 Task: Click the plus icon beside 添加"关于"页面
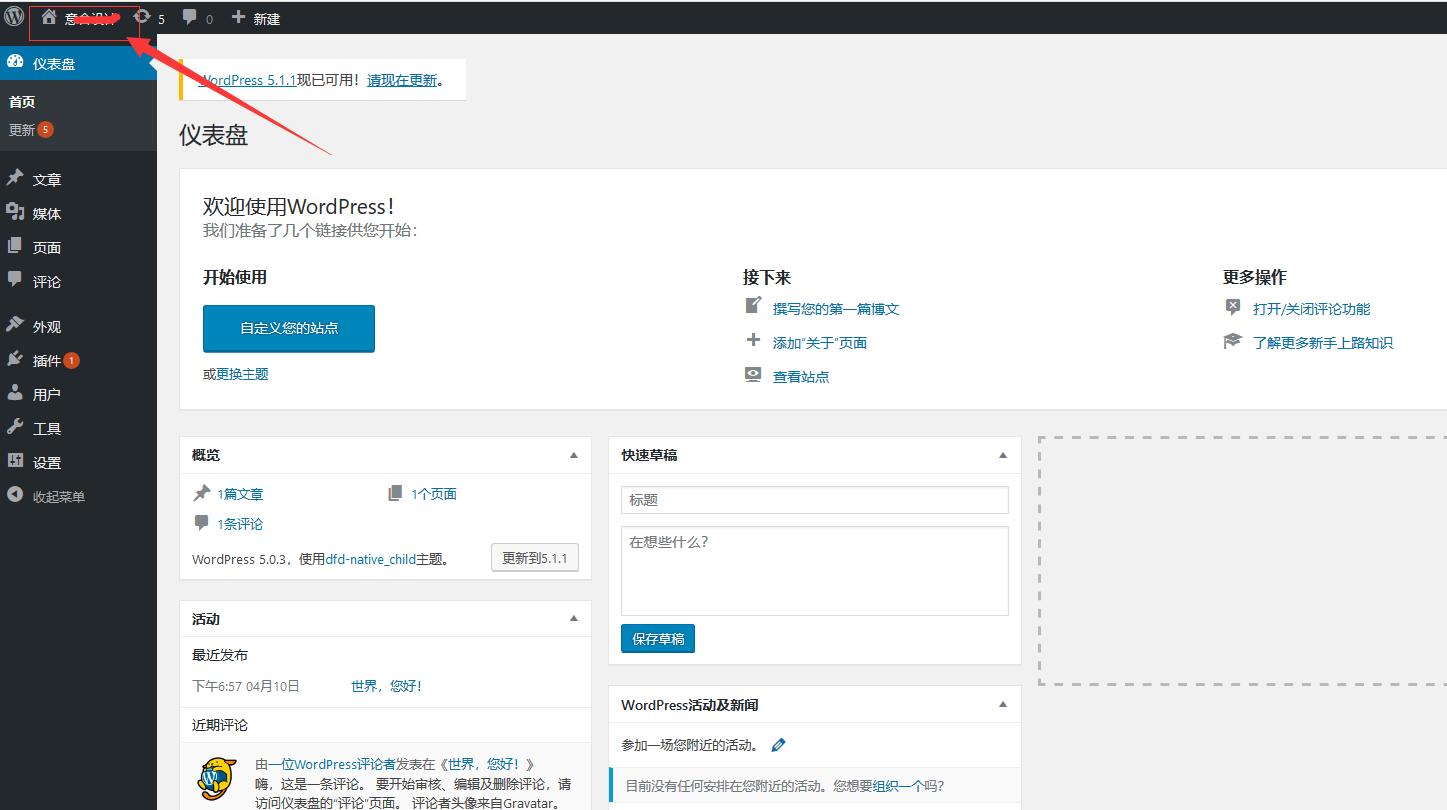click(x=754, y=340)
